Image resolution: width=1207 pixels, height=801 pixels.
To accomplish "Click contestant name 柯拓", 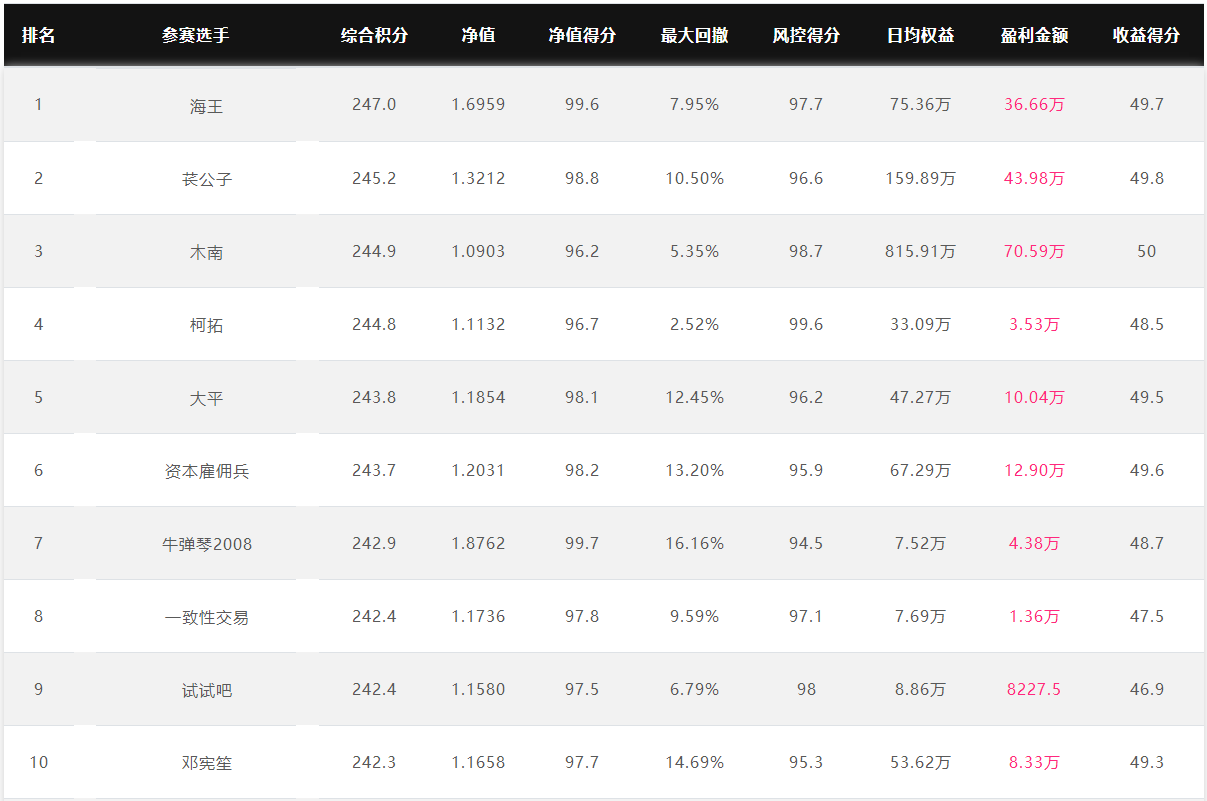I will coord(206,325).
